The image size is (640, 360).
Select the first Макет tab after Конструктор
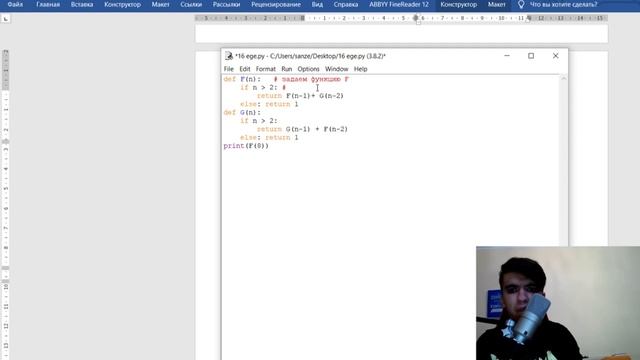(160, 4)
